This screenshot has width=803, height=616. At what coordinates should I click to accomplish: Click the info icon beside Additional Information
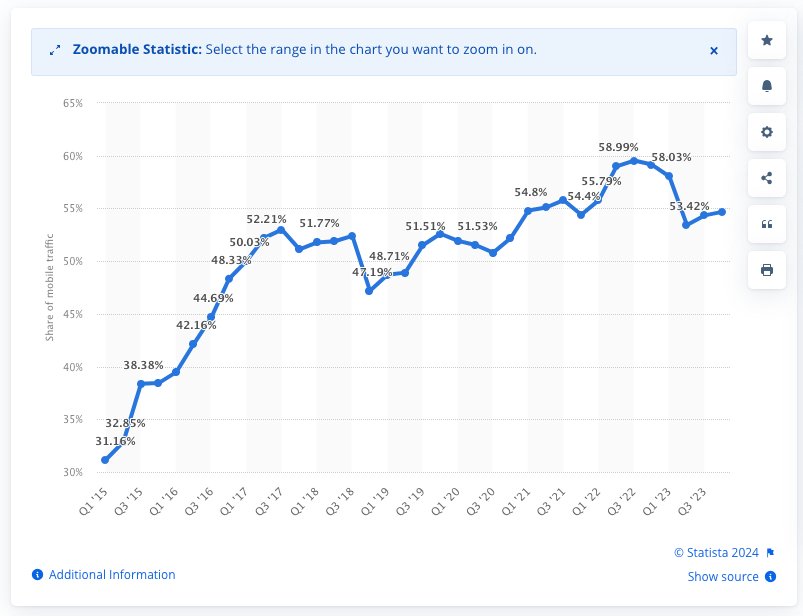click(x=38, y=575)
